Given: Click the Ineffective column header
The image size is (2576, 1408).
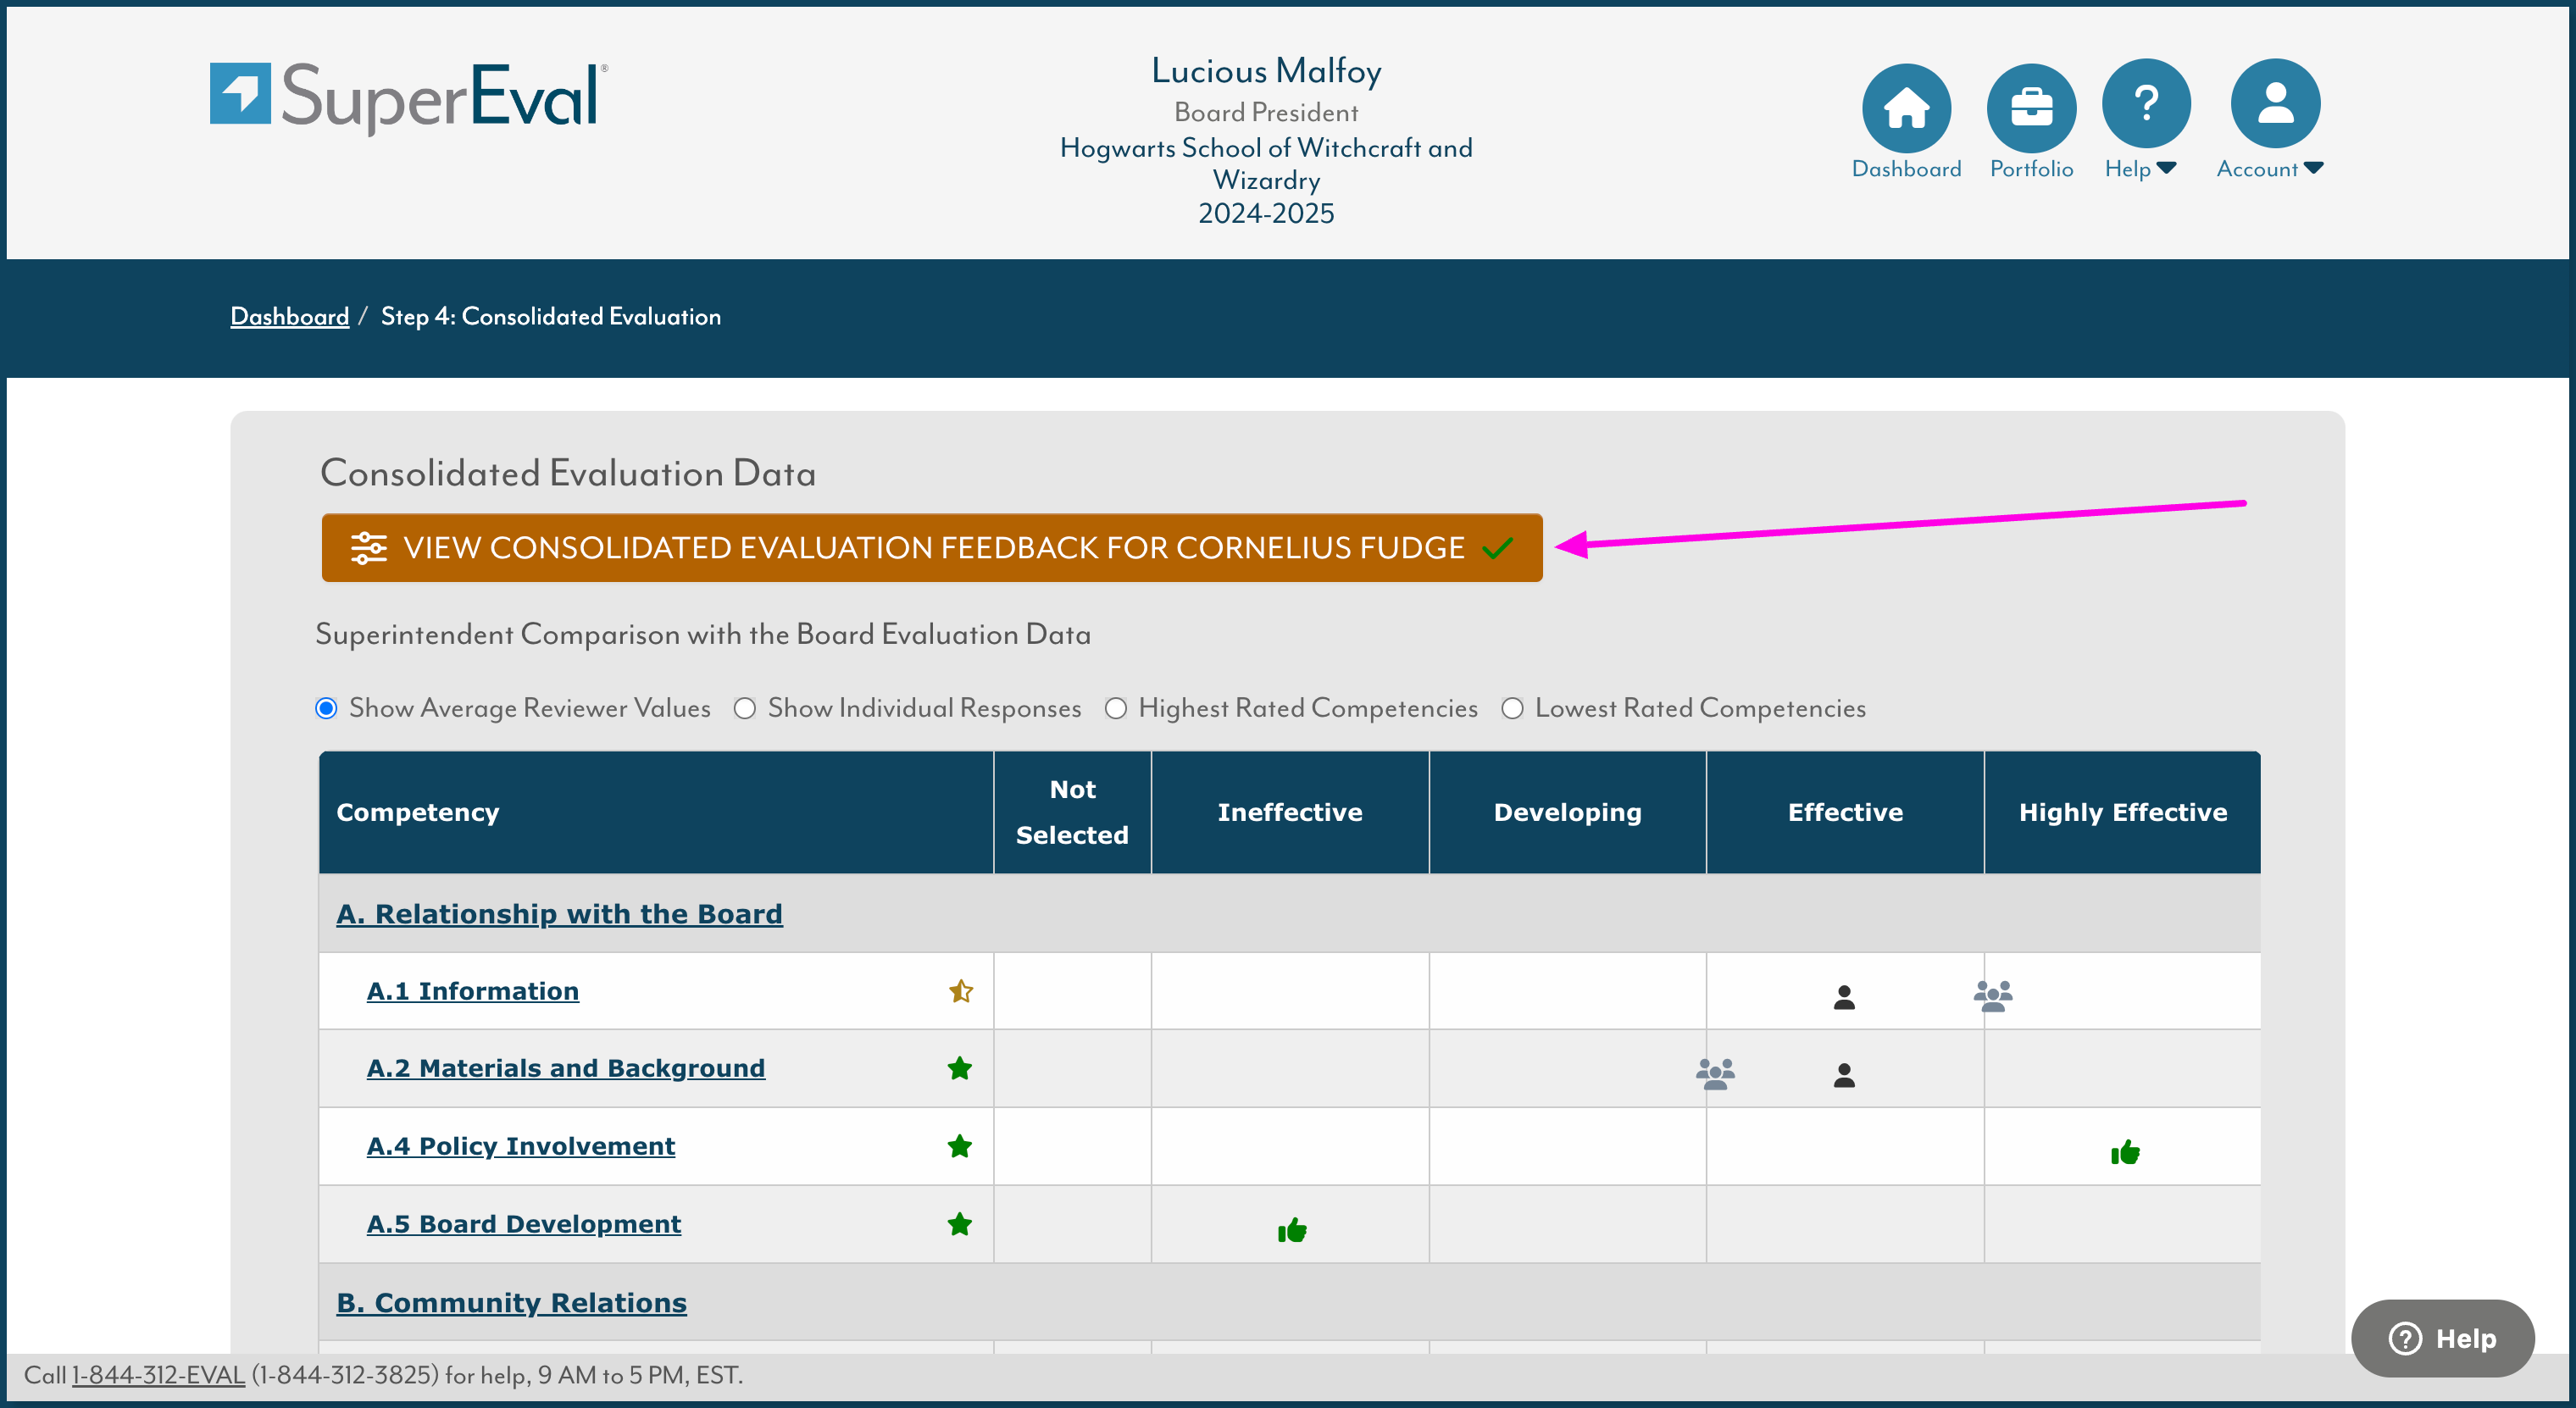Looking at the screenshot, I should point(1290,812).
